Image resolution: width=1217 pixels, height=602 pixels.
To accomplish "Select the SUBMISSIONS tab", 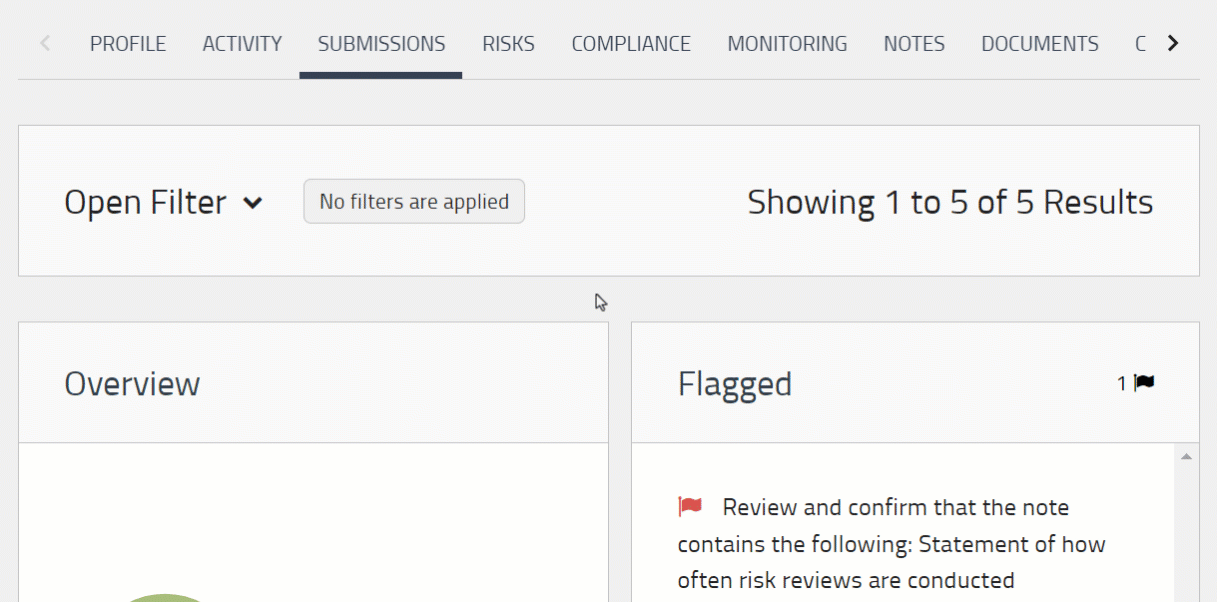I will [381, 43].
